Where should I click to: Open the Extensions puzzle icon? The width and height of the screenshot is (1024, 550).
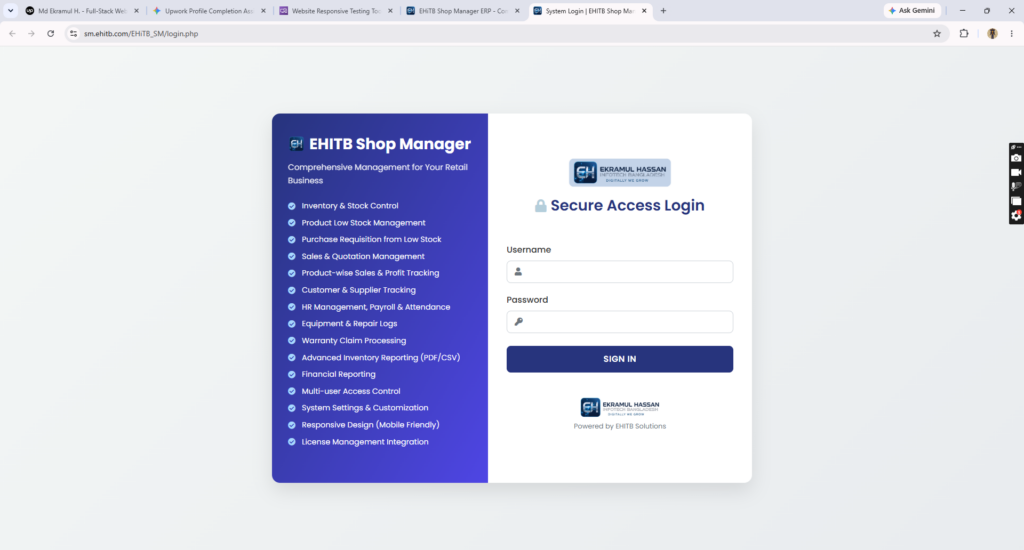(x=964, y=33)
